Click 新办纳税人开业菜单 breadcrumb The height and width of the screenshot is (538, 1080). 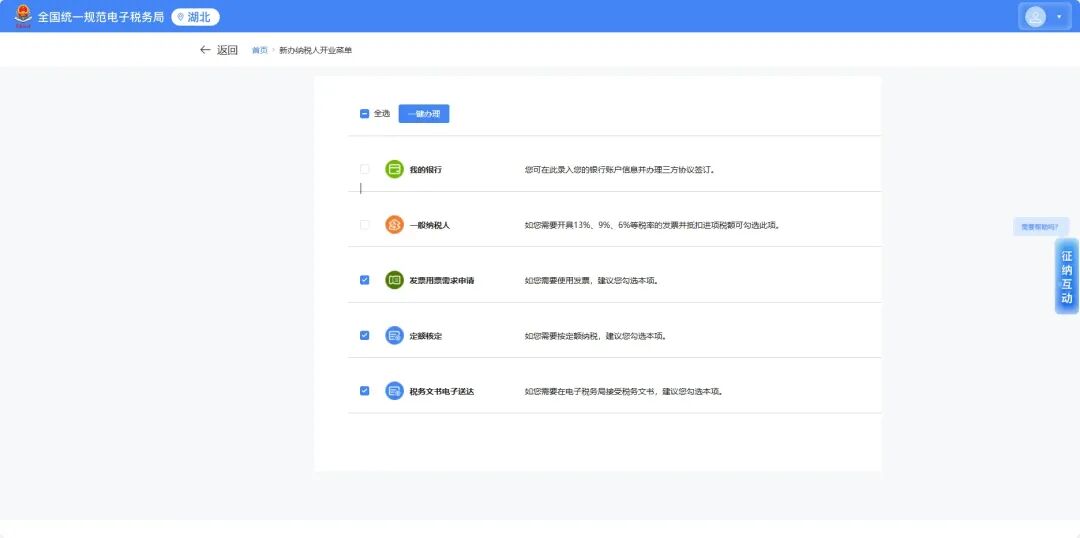click(x=315, y=50)
